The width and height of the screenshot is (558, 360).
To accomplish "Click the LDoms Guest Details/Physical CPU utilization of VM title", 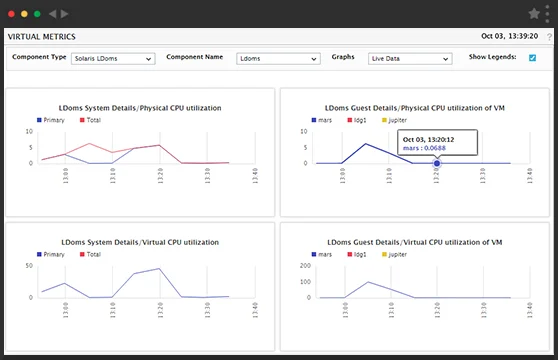I will pyautogui.click(x=415, y=108).
